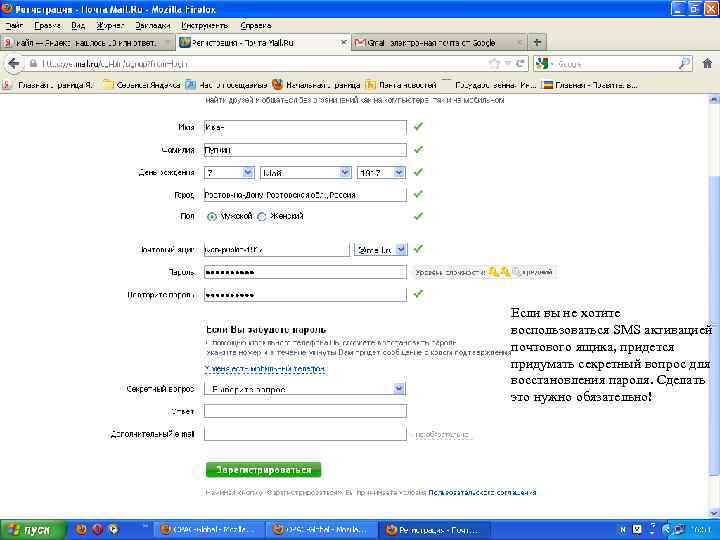The width and height of the screenshot is (720, 540).
Task: Click the Google search box
Action: tap(615, 63)
